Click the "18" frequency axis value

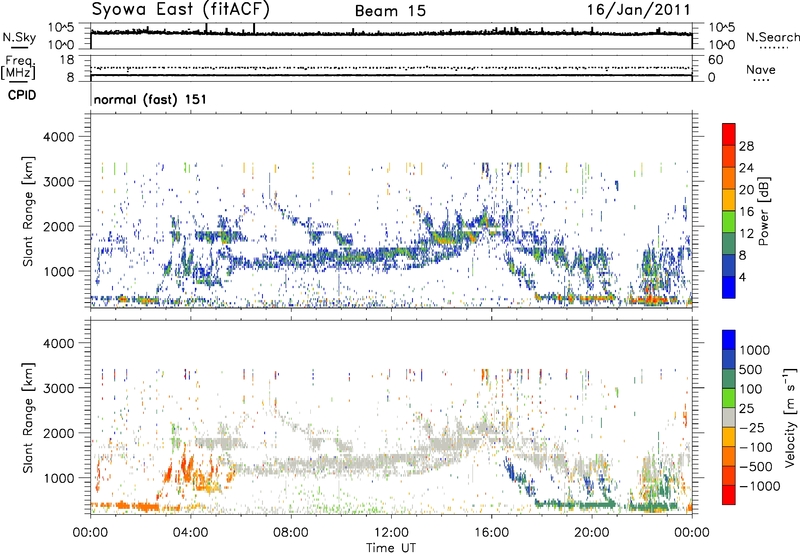[67, 59]
